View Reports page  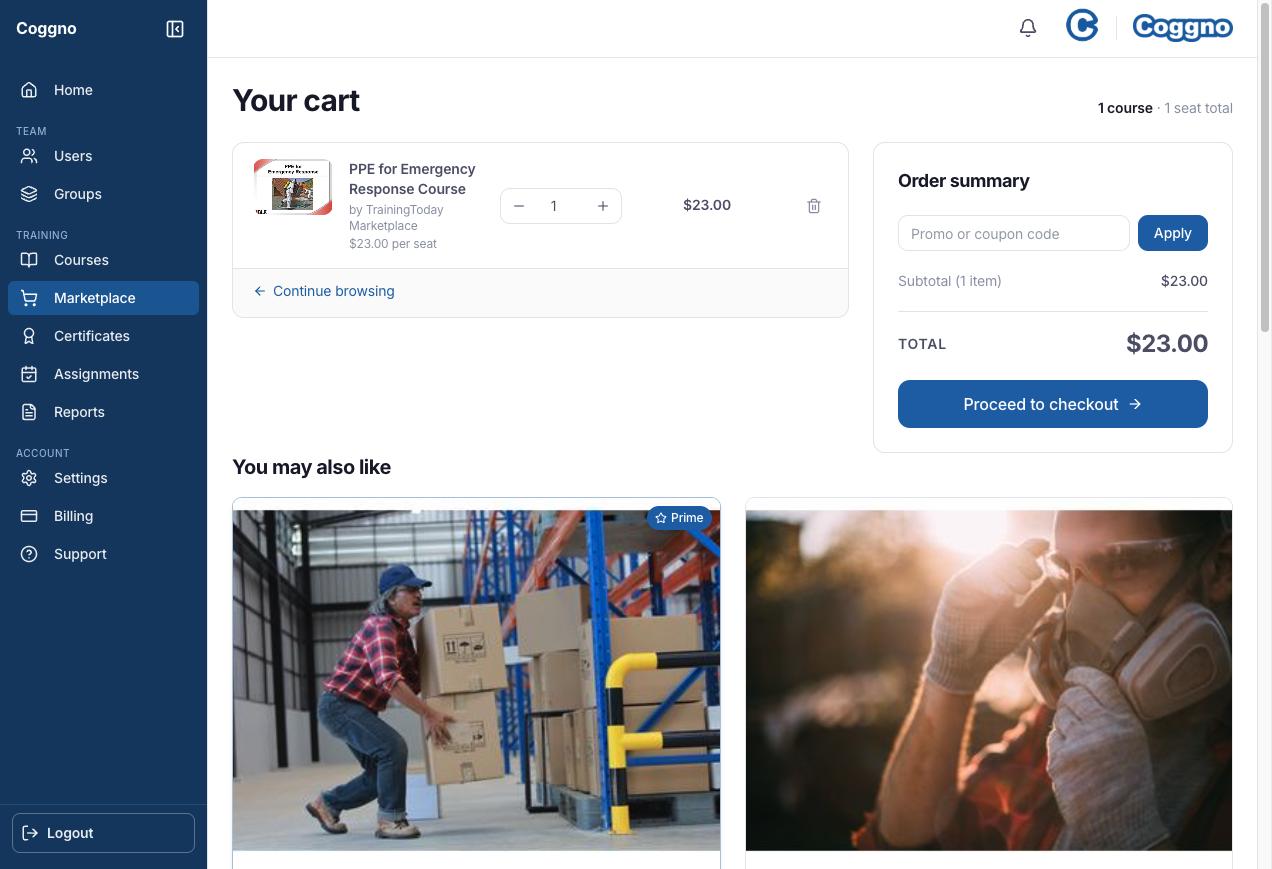click(103, 412)
